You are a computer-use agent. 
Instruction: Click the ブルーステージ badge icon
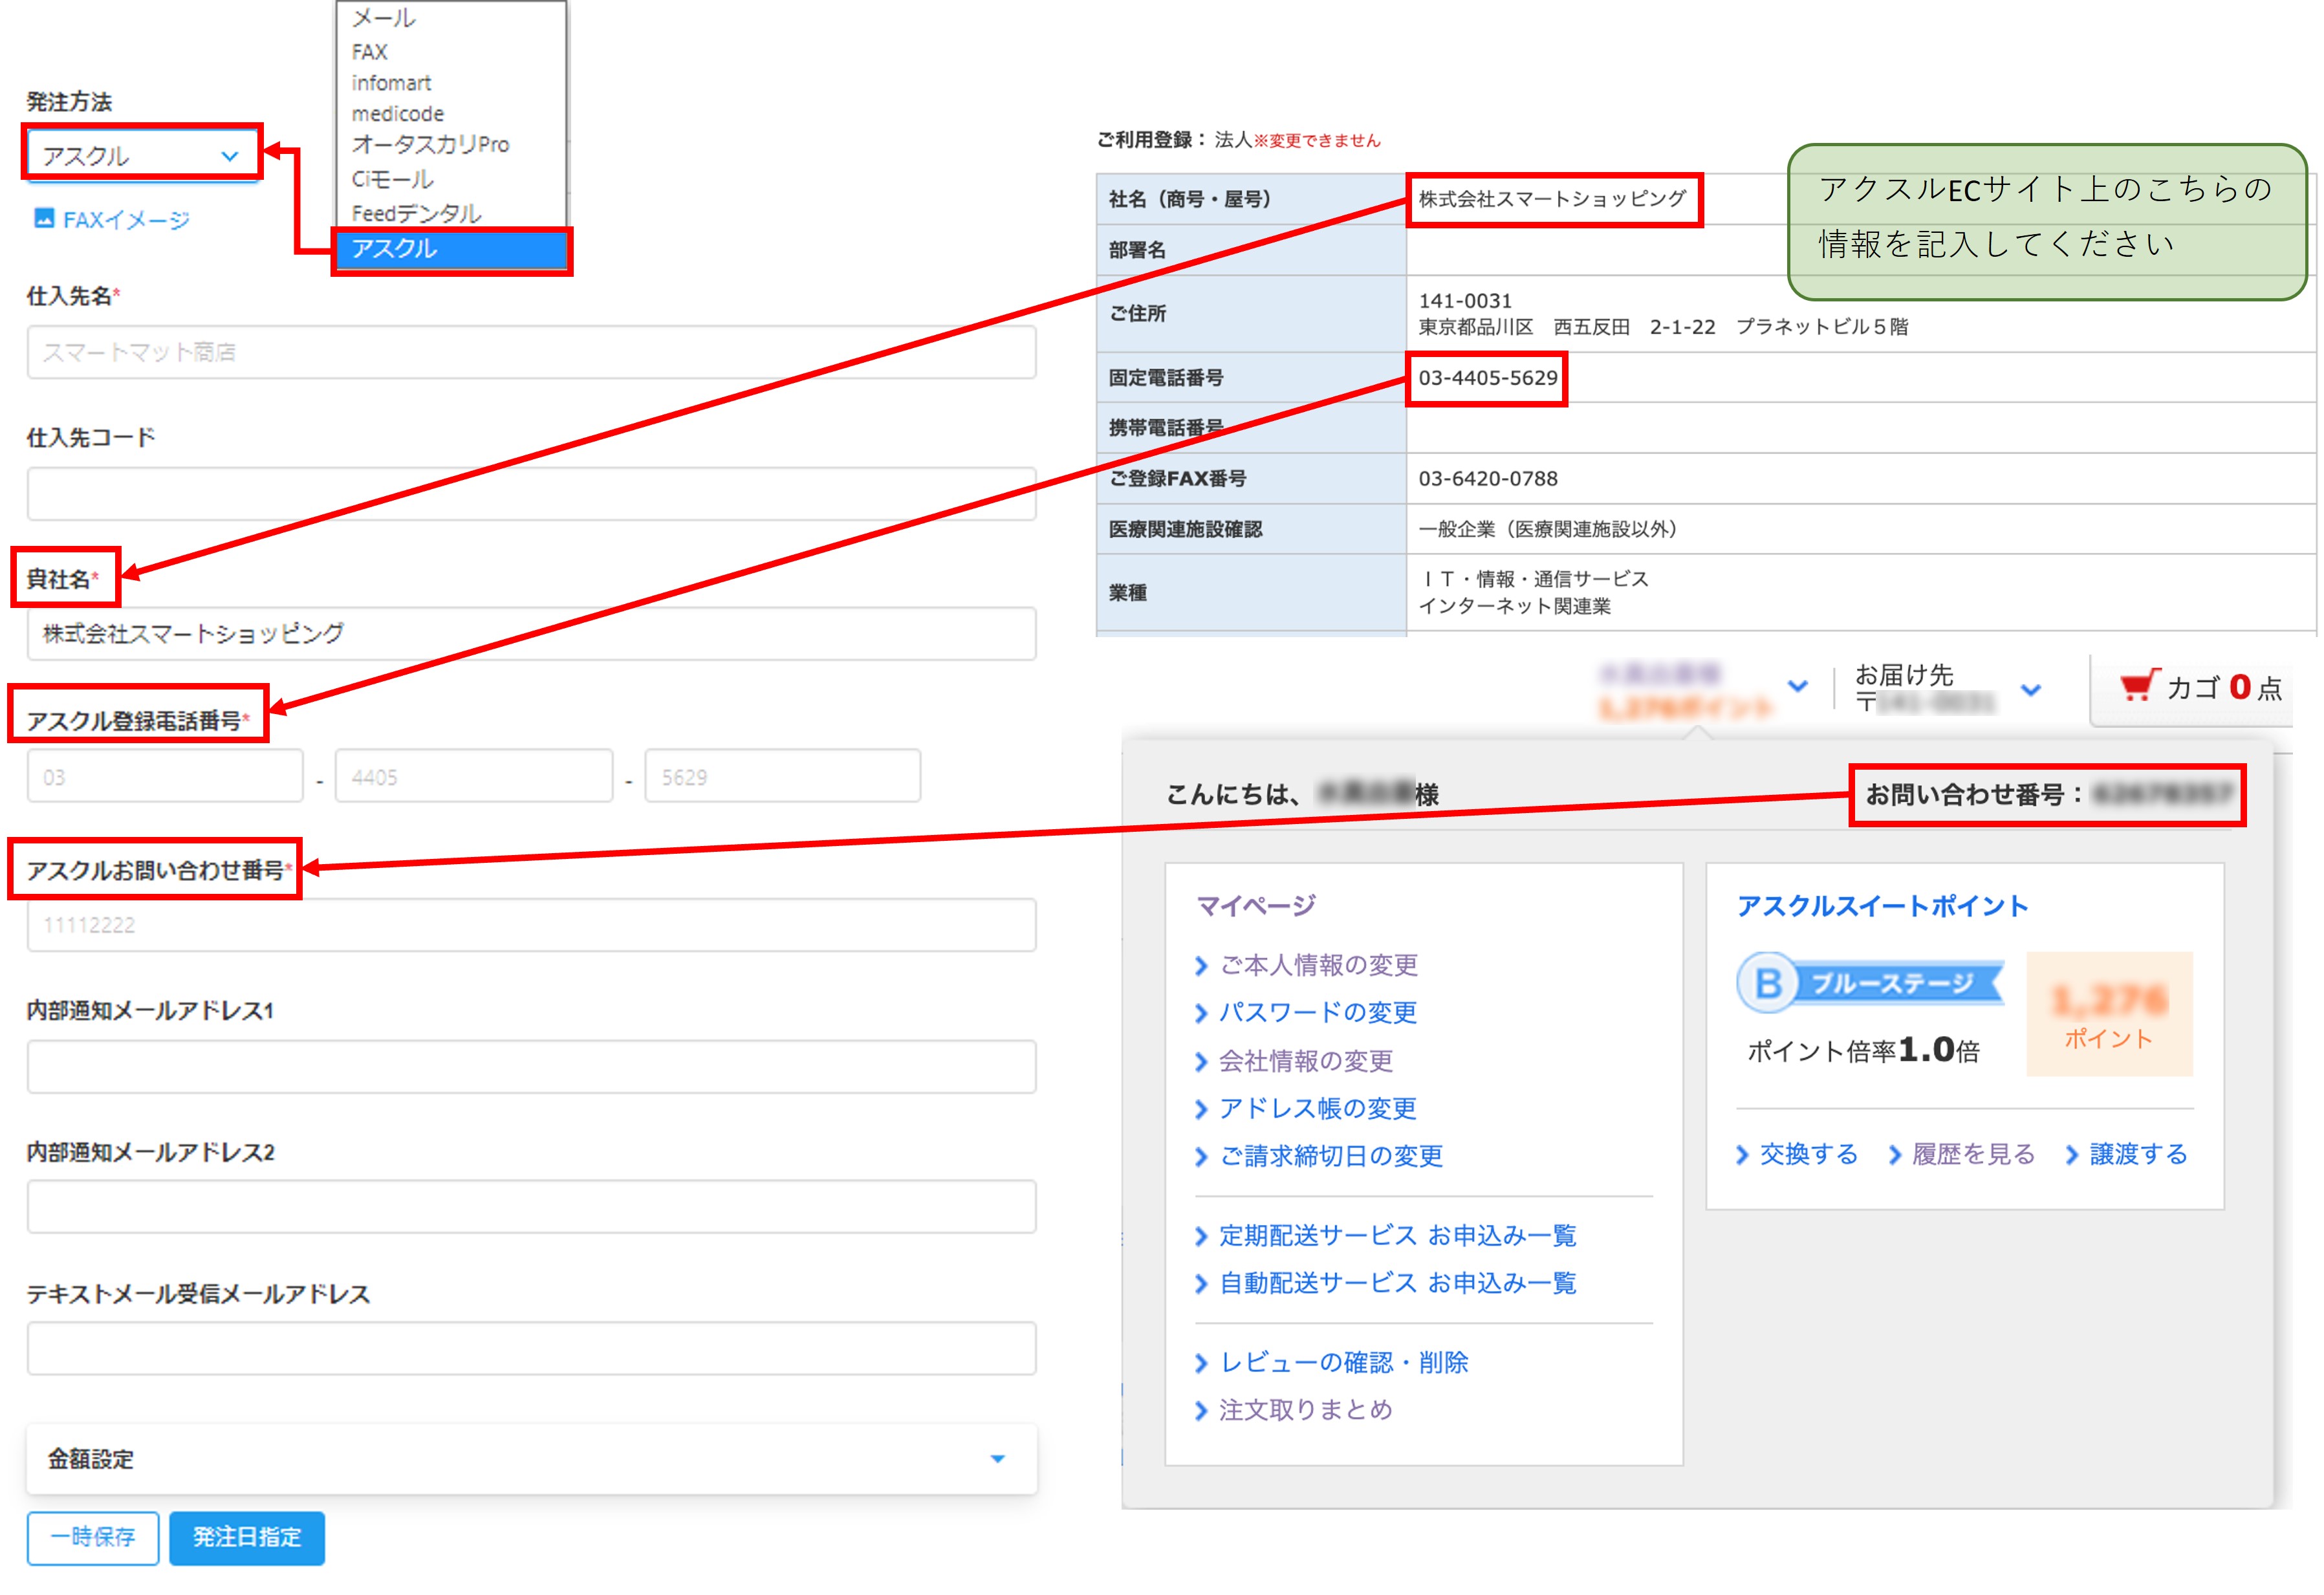point(1869,983)
